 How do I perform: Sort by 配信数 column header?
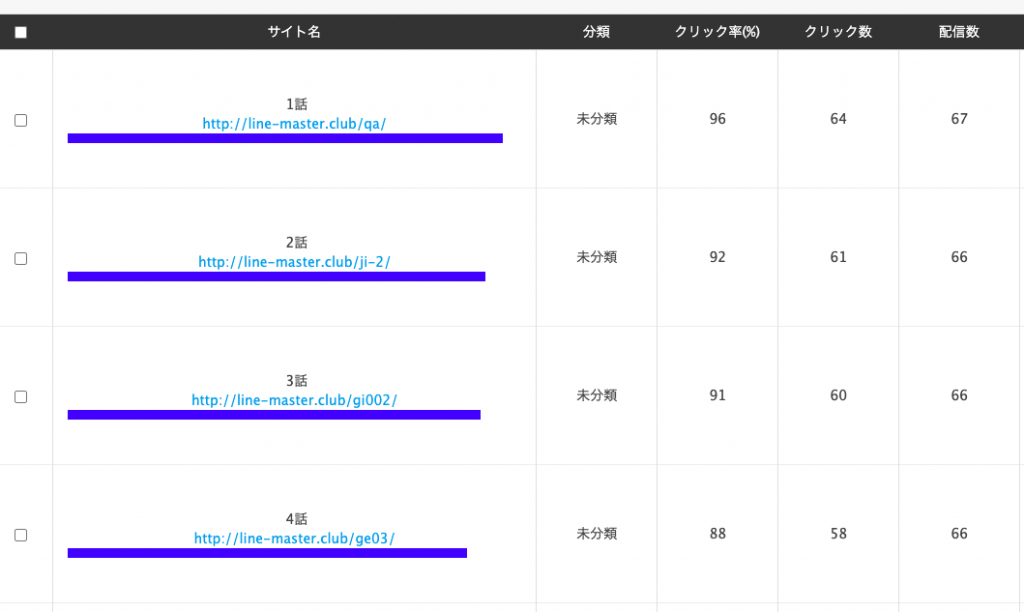959,31
